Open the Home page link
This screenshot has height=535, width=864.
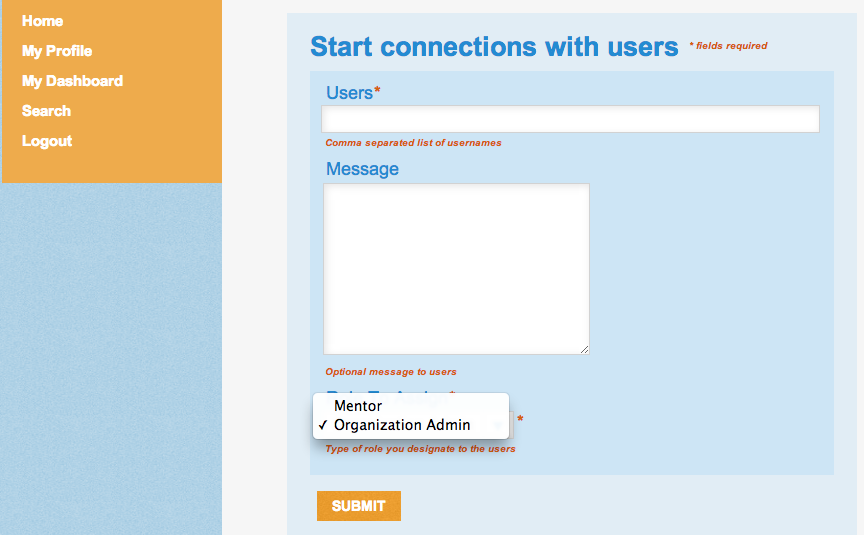click(42, 21)
